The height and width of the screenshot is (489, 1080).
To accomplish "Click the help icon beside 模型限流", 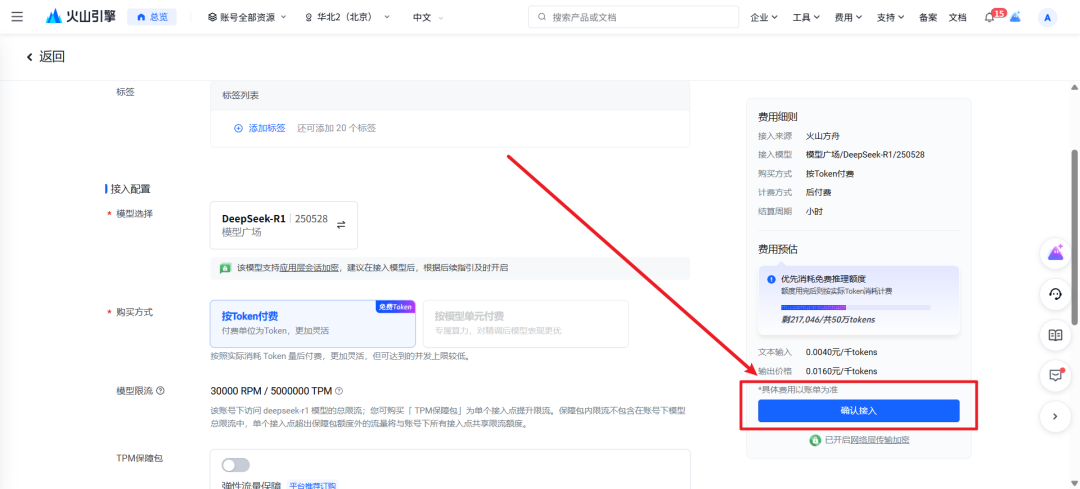I will coord(160,391).
